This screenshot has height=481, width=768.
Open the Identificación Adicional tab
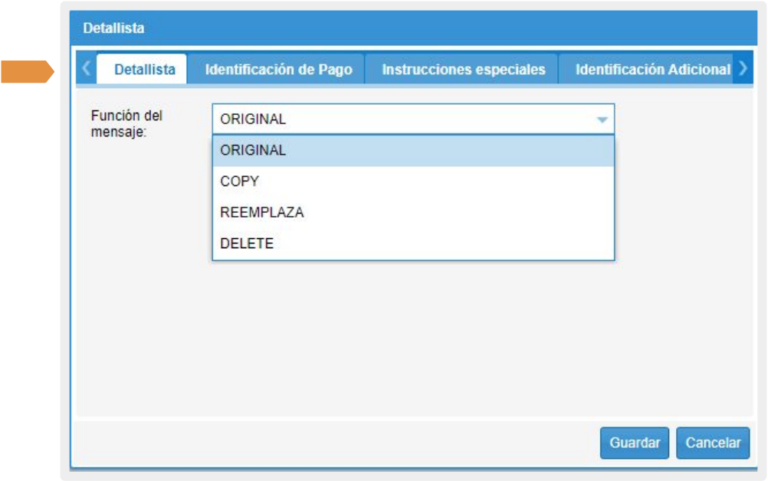(652, 70)
